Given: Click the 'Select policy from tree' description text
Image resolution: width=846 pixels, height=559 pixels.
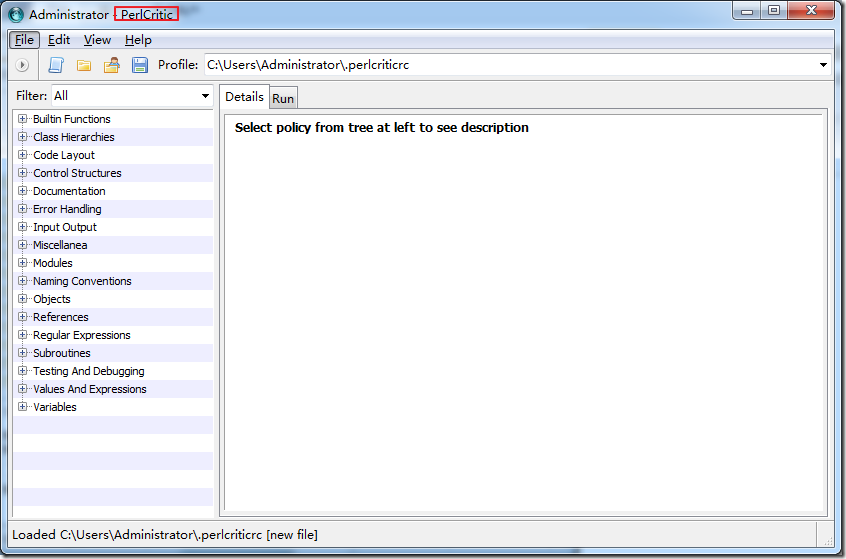Looking at the screenshot, I should coord(381,128).
